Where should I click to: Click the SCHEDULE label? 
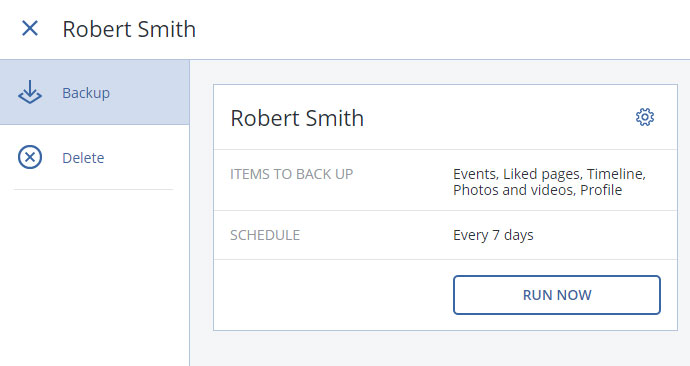265,235
